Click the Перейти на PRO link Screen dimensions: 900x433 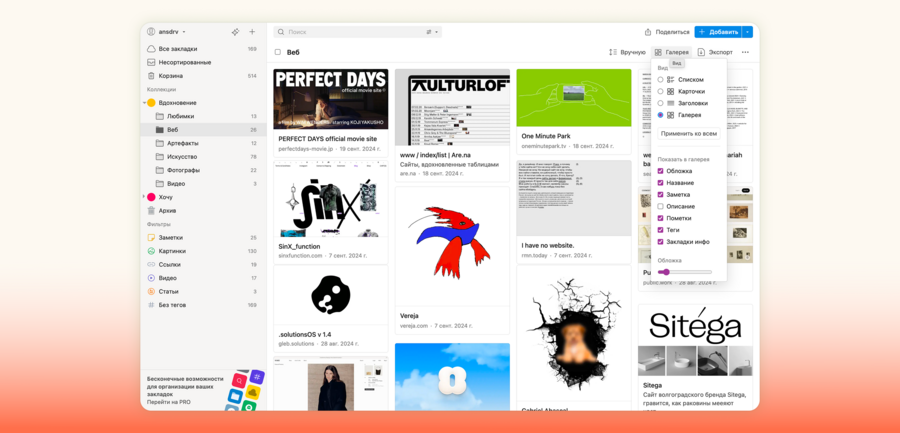pos(169,402)
